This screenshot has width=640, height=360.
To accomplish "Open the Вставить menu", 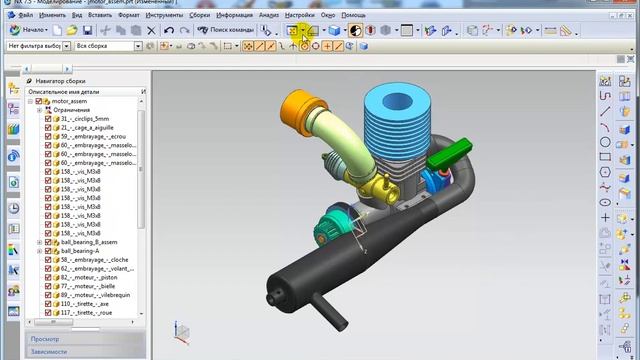I will 100,15.
